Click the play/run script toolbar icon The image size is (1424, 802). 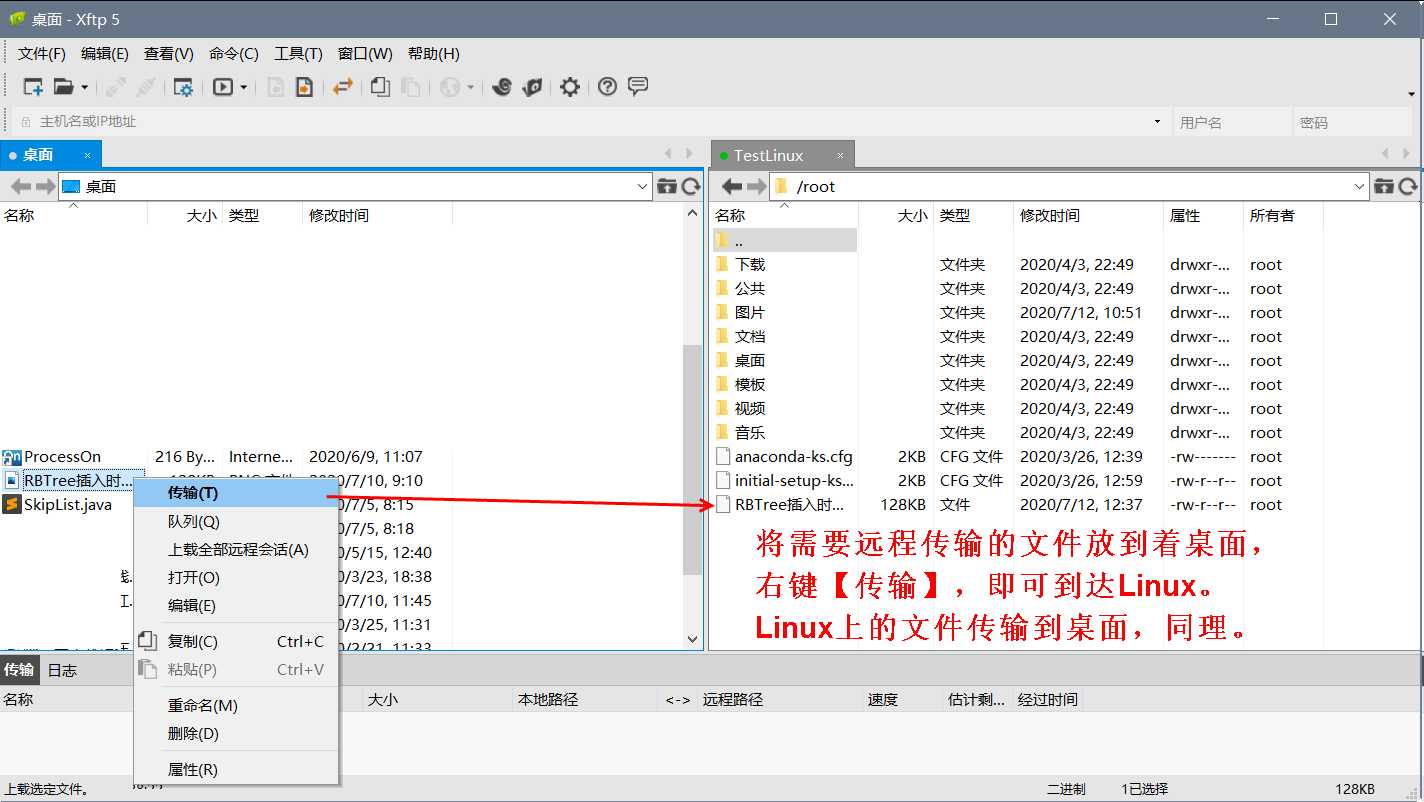click(223, 87)
